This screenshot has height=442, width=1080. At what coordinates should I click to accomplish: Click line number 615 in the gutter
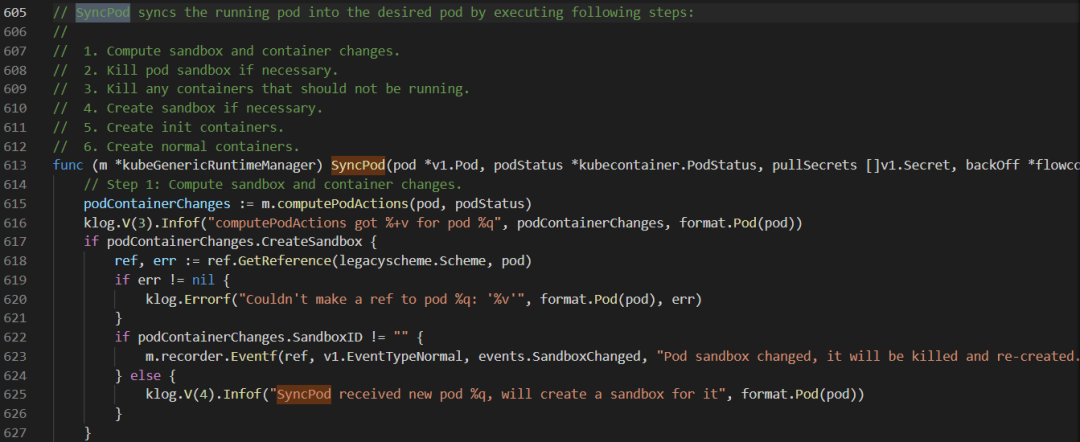click(x=14, y=204)
